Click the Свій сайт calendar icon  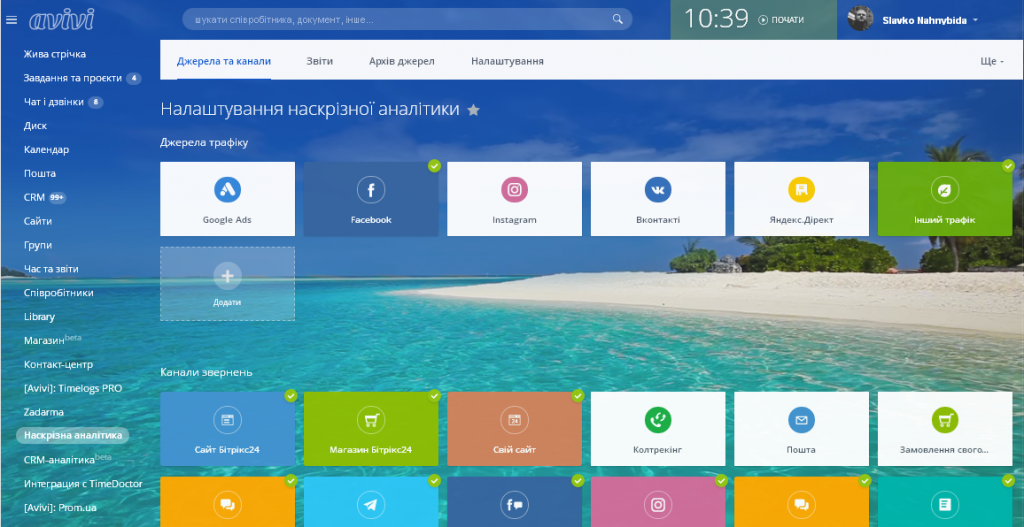click(515, 420)
